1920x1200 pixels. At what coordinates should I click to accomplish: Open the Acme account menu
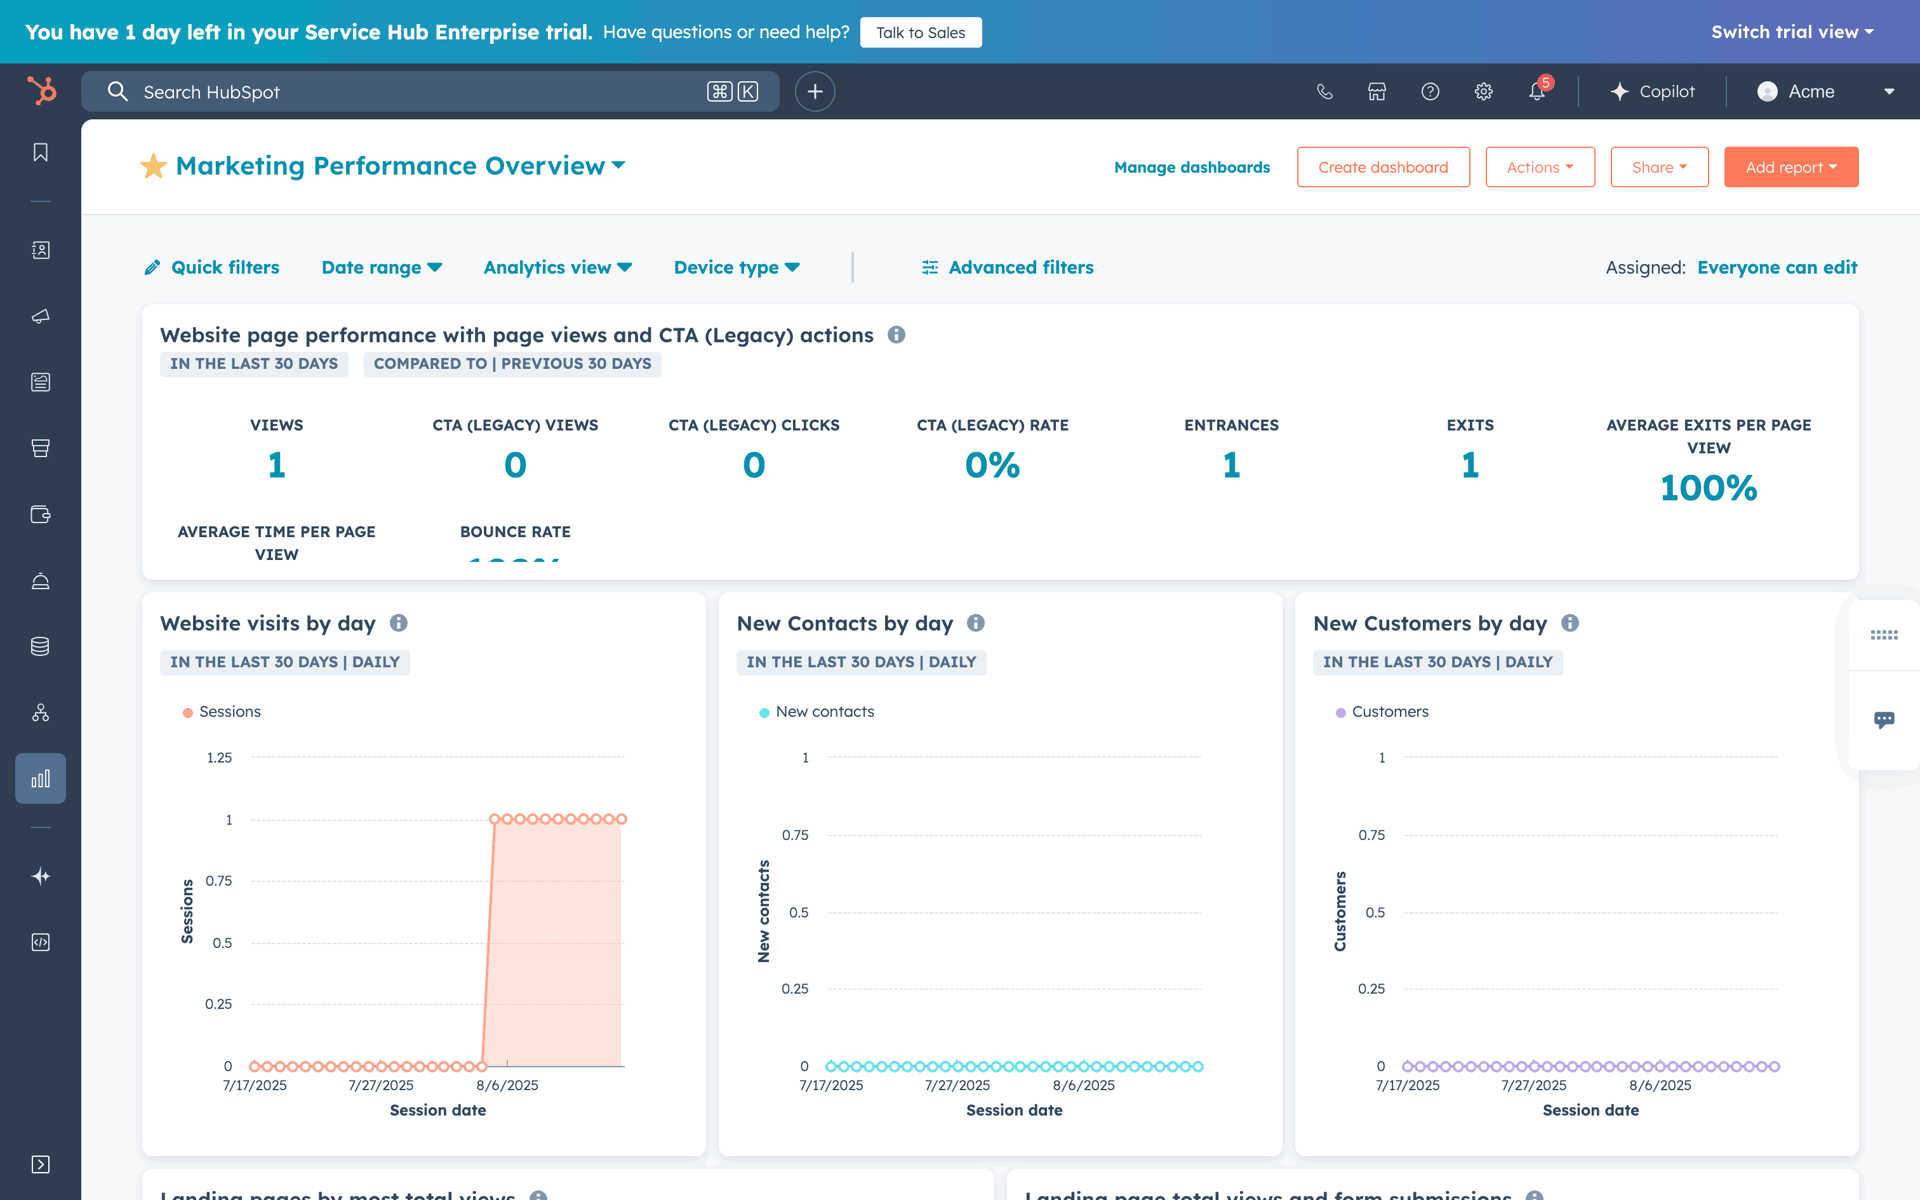pyautogui.click(x=1825, y=92)
